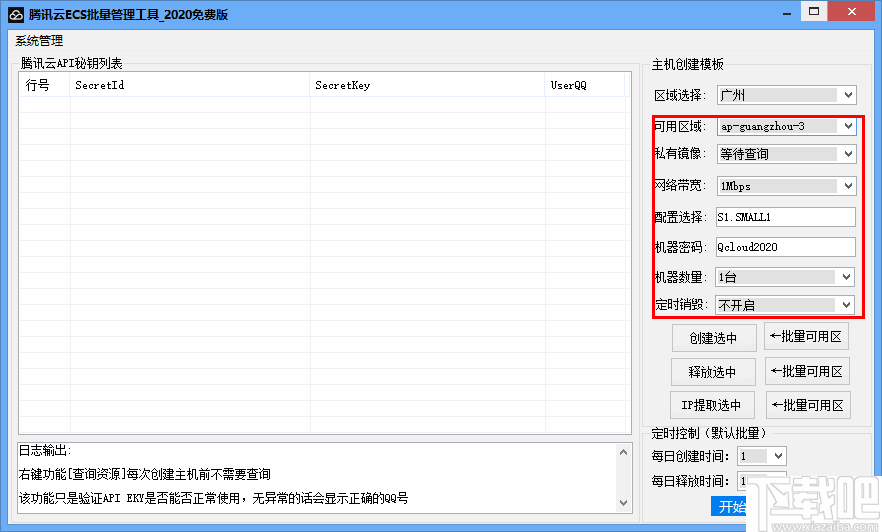Screen dimensions: 882x532
Task: Close the application window
Action: coord(852,12)
